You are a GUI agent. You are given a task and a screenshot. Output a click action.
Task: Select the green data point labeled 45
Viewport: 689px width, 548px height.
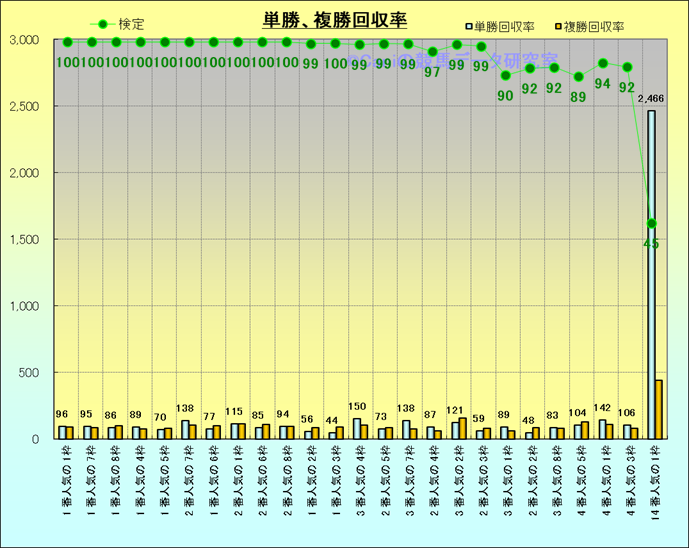point(651,223)
